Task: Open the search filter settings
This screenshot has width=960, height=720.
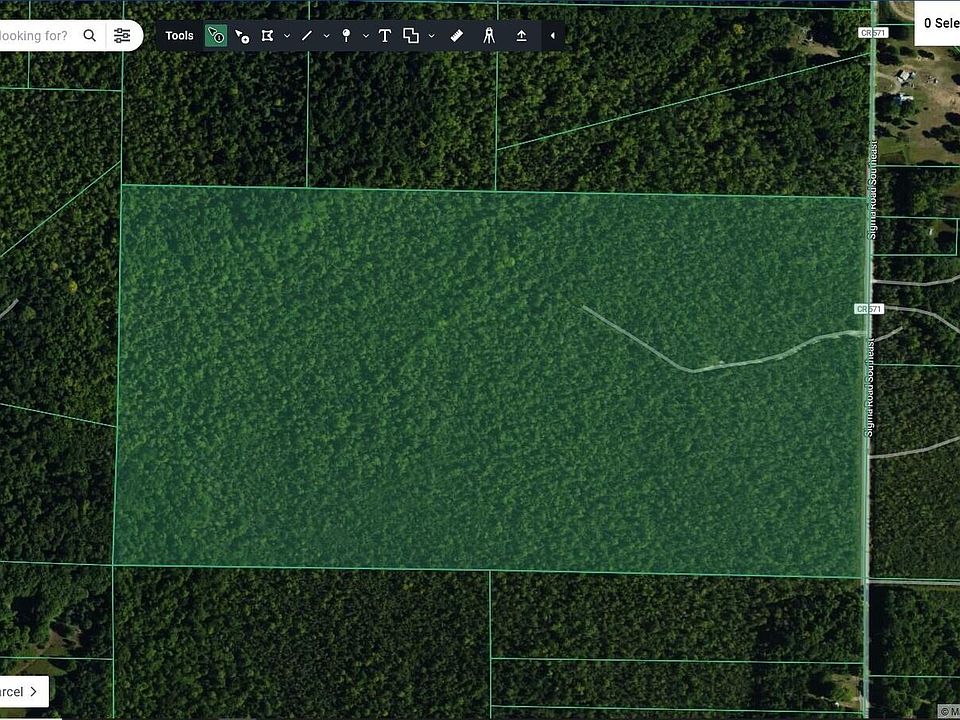Action: pyautogui.click(x=122, y=36)
